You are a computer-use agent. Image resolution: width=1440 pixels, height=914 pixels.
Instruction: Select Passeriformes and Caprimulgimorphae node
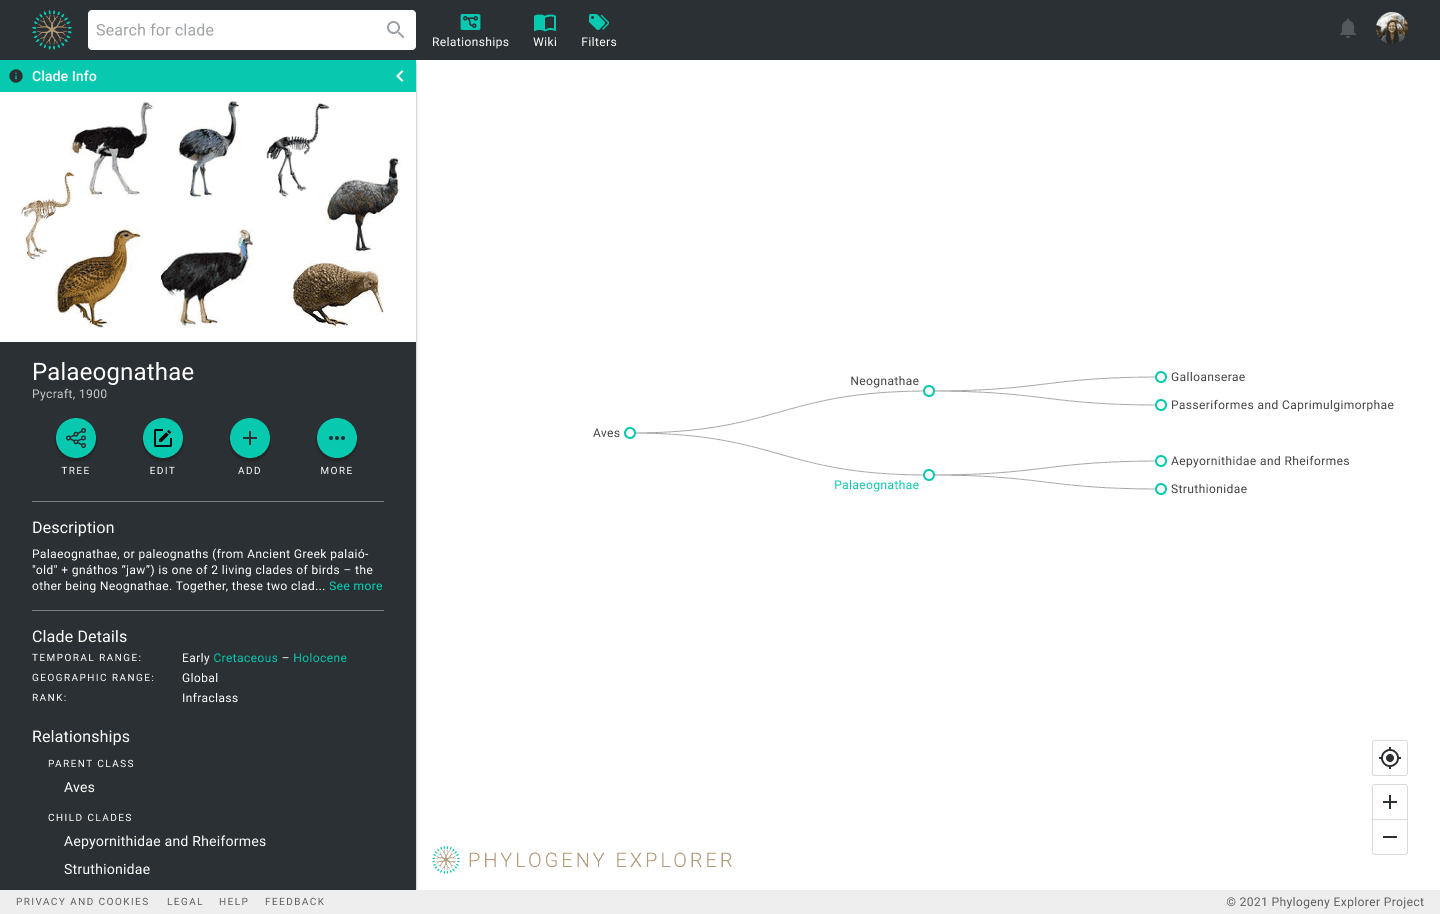(1161, 405)
